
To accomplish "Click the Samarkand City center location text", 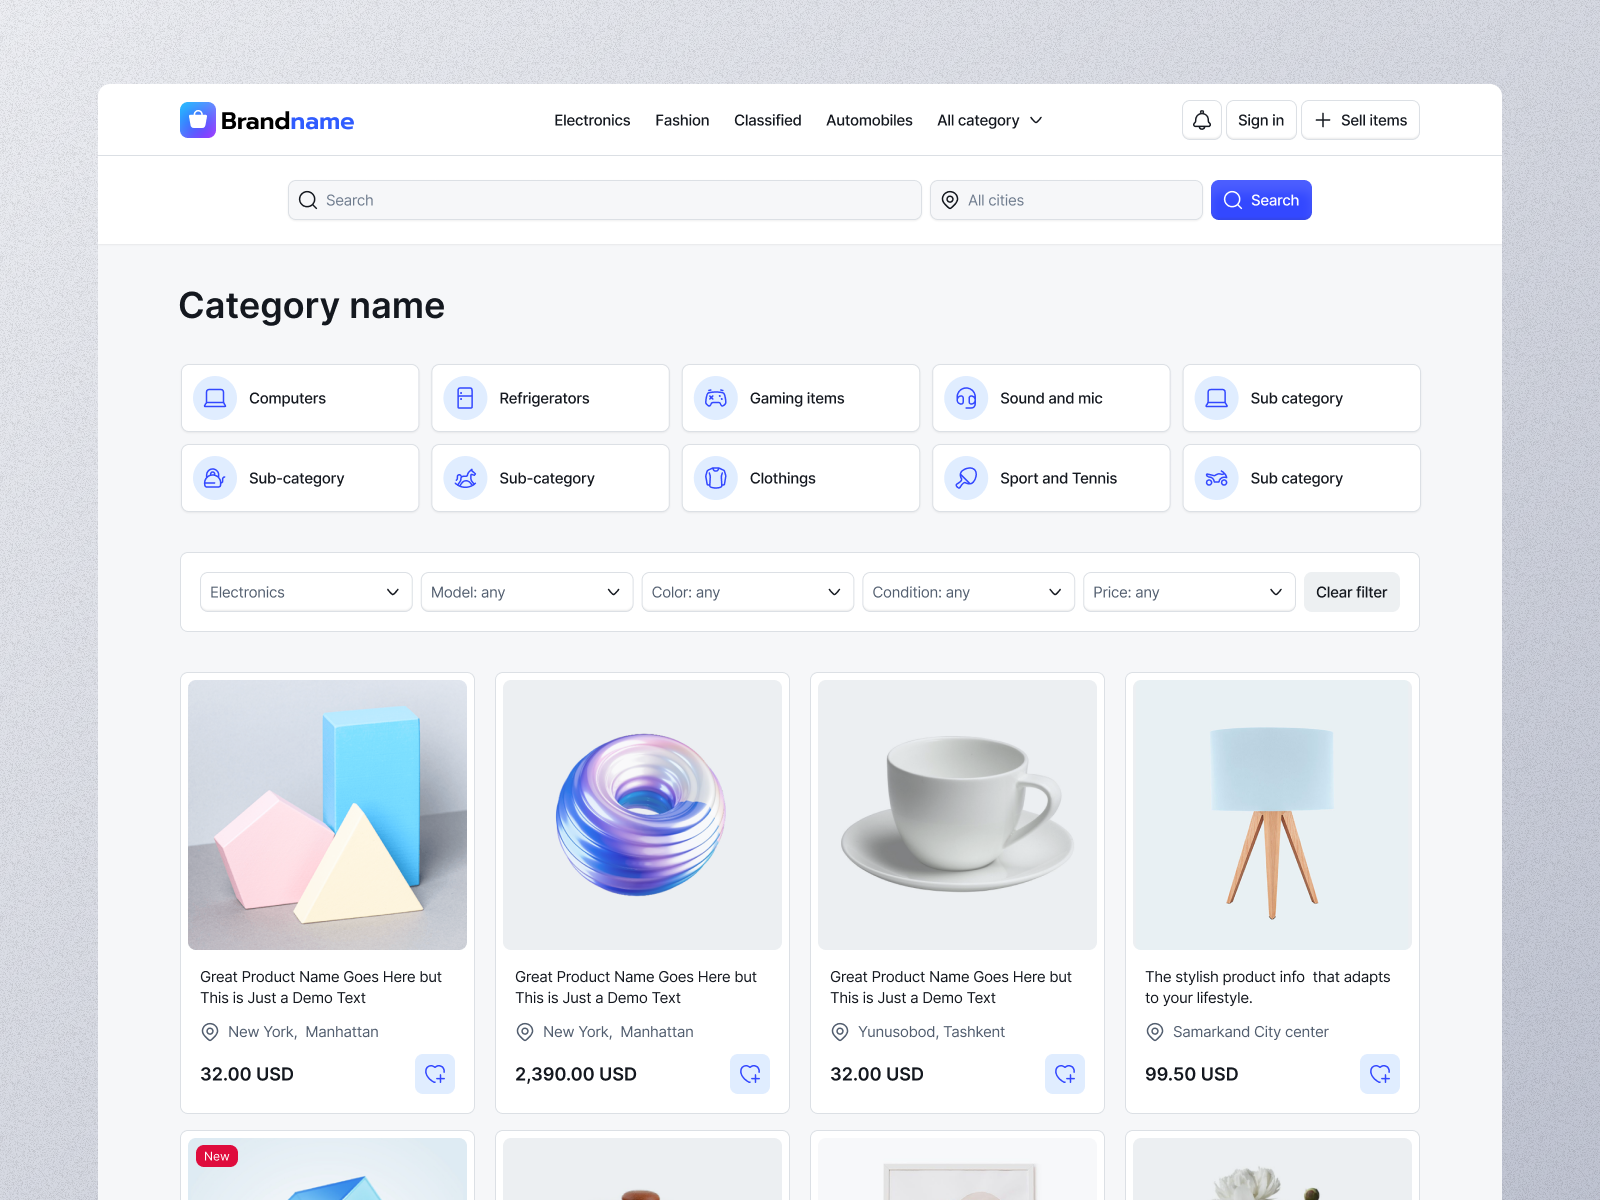I will pos(1251,1032).
